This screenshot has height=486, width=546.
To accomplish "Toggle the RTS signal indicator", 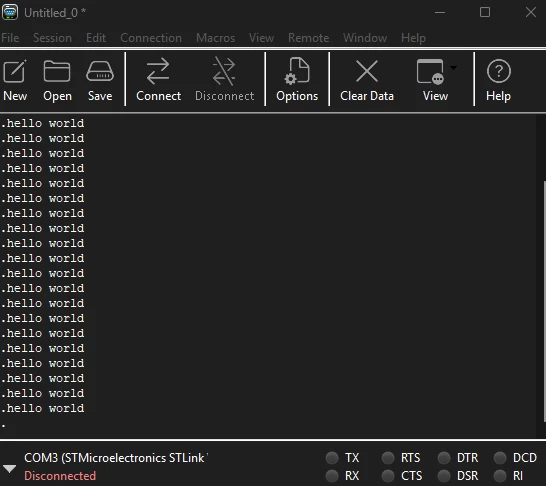I will 388,458.
